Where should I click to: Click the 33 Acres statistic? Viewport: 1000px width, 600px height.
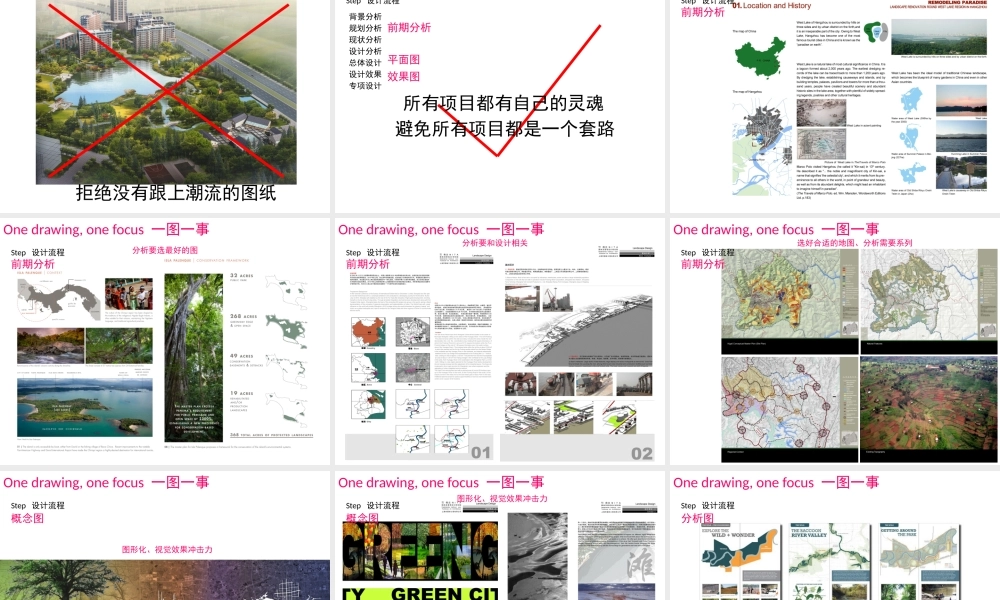246,278
